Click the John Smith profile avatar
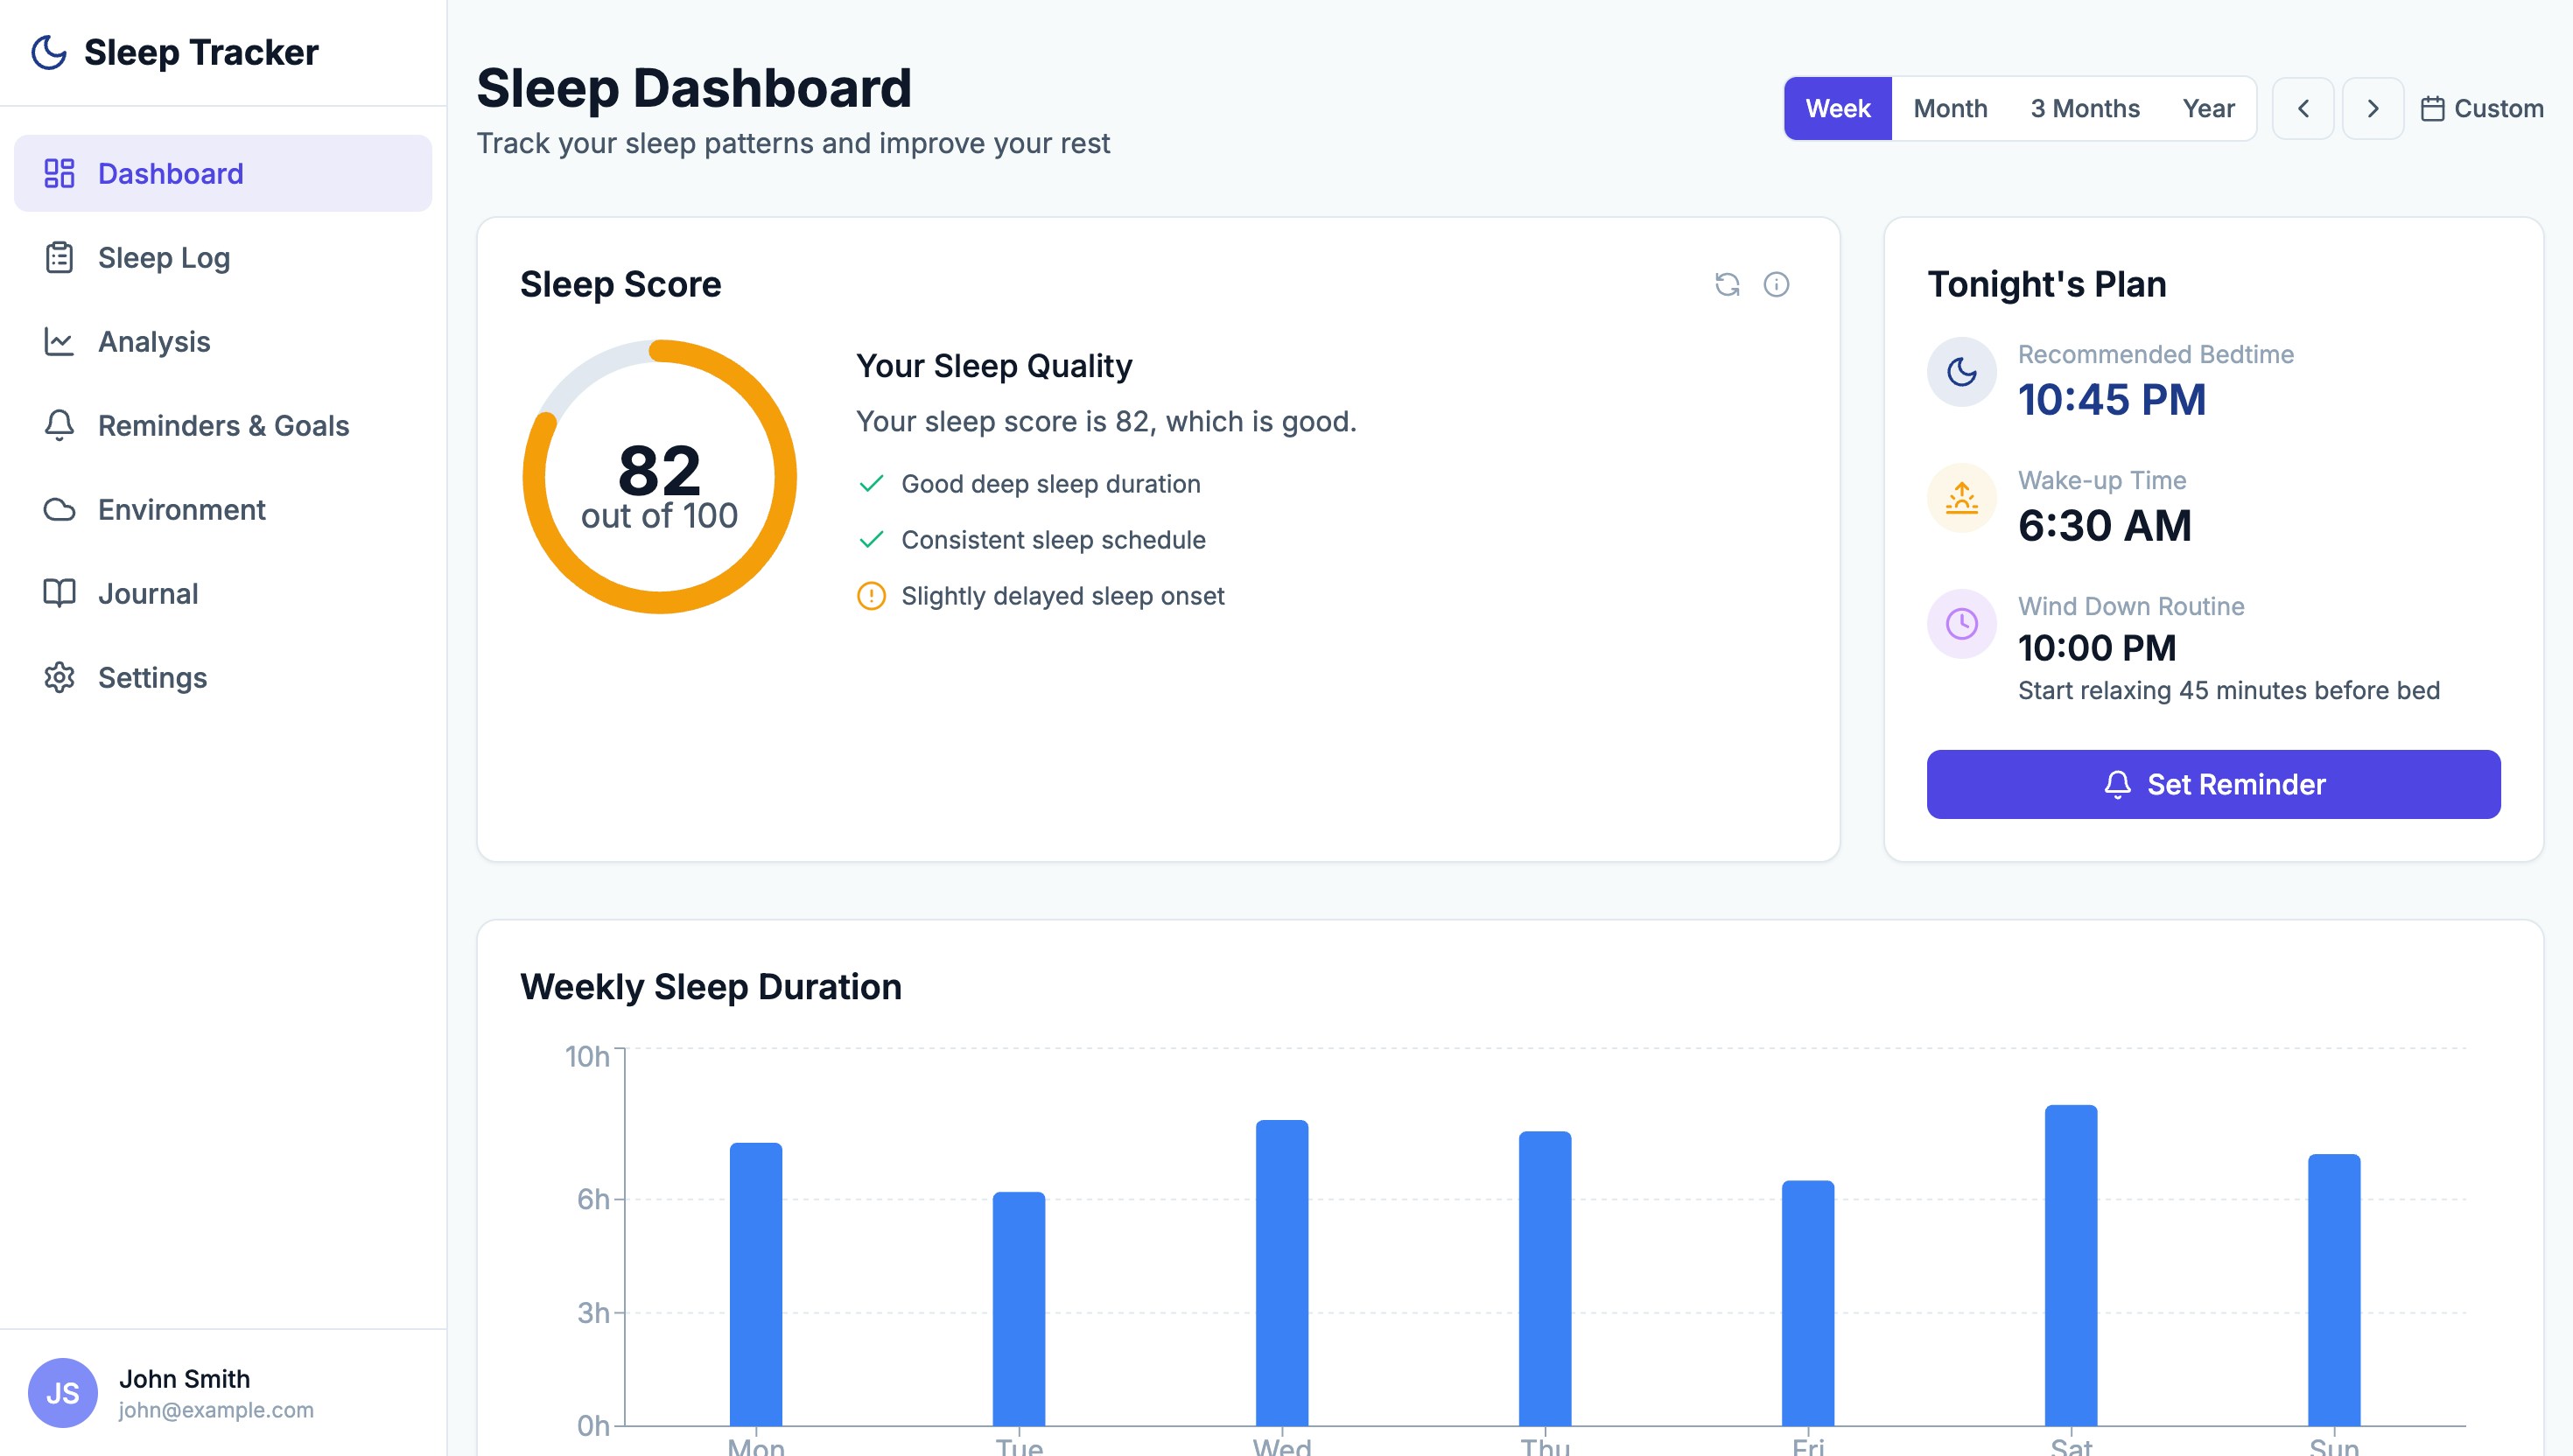Viewport: 2573px width, 1456px height. [64, 1392]
